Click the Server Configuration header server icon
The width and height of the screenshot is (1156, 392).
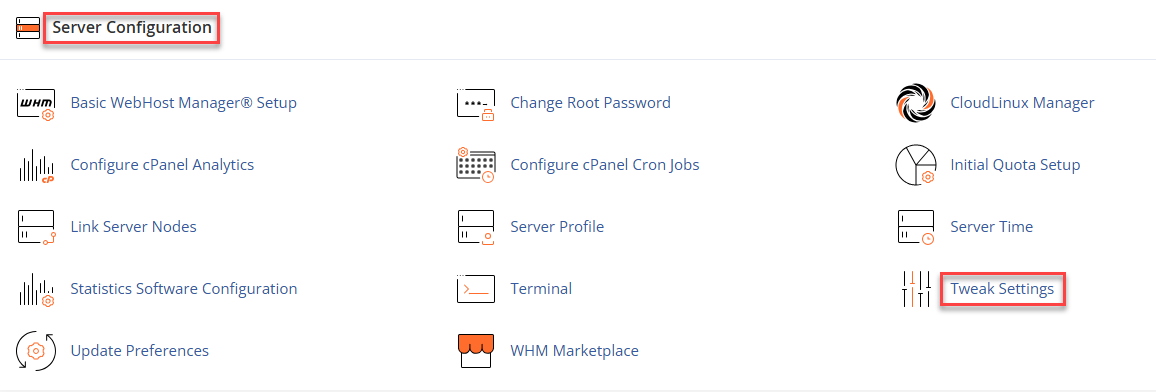click(28, 28)
